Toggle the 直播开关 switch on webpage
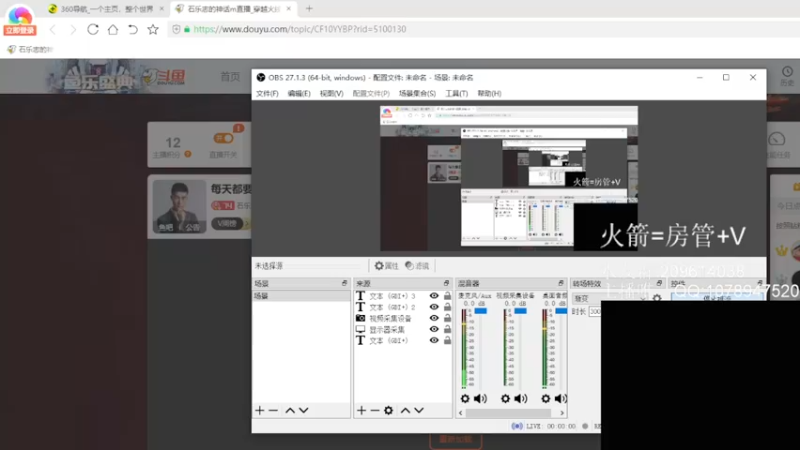This screenshot has height=450, width=800. [223, 138]
